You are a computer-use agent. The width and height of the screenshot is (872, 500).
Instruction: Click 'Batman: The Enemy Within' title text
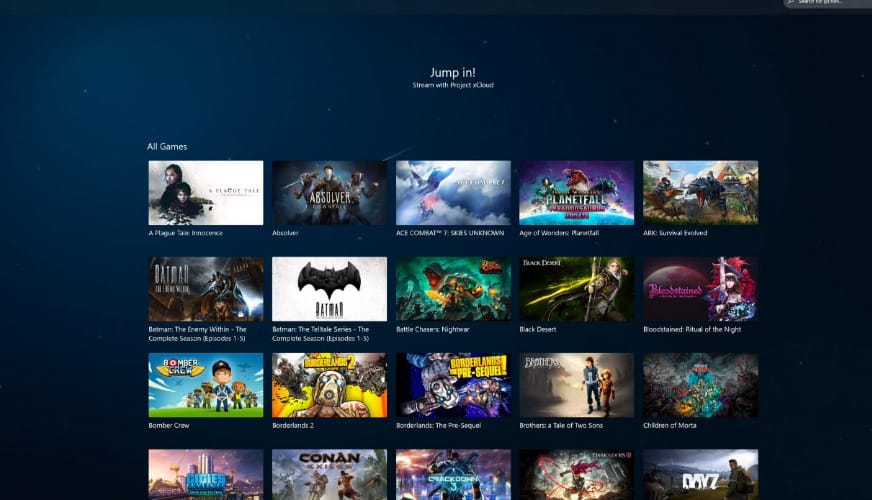[x=197, y=334]
